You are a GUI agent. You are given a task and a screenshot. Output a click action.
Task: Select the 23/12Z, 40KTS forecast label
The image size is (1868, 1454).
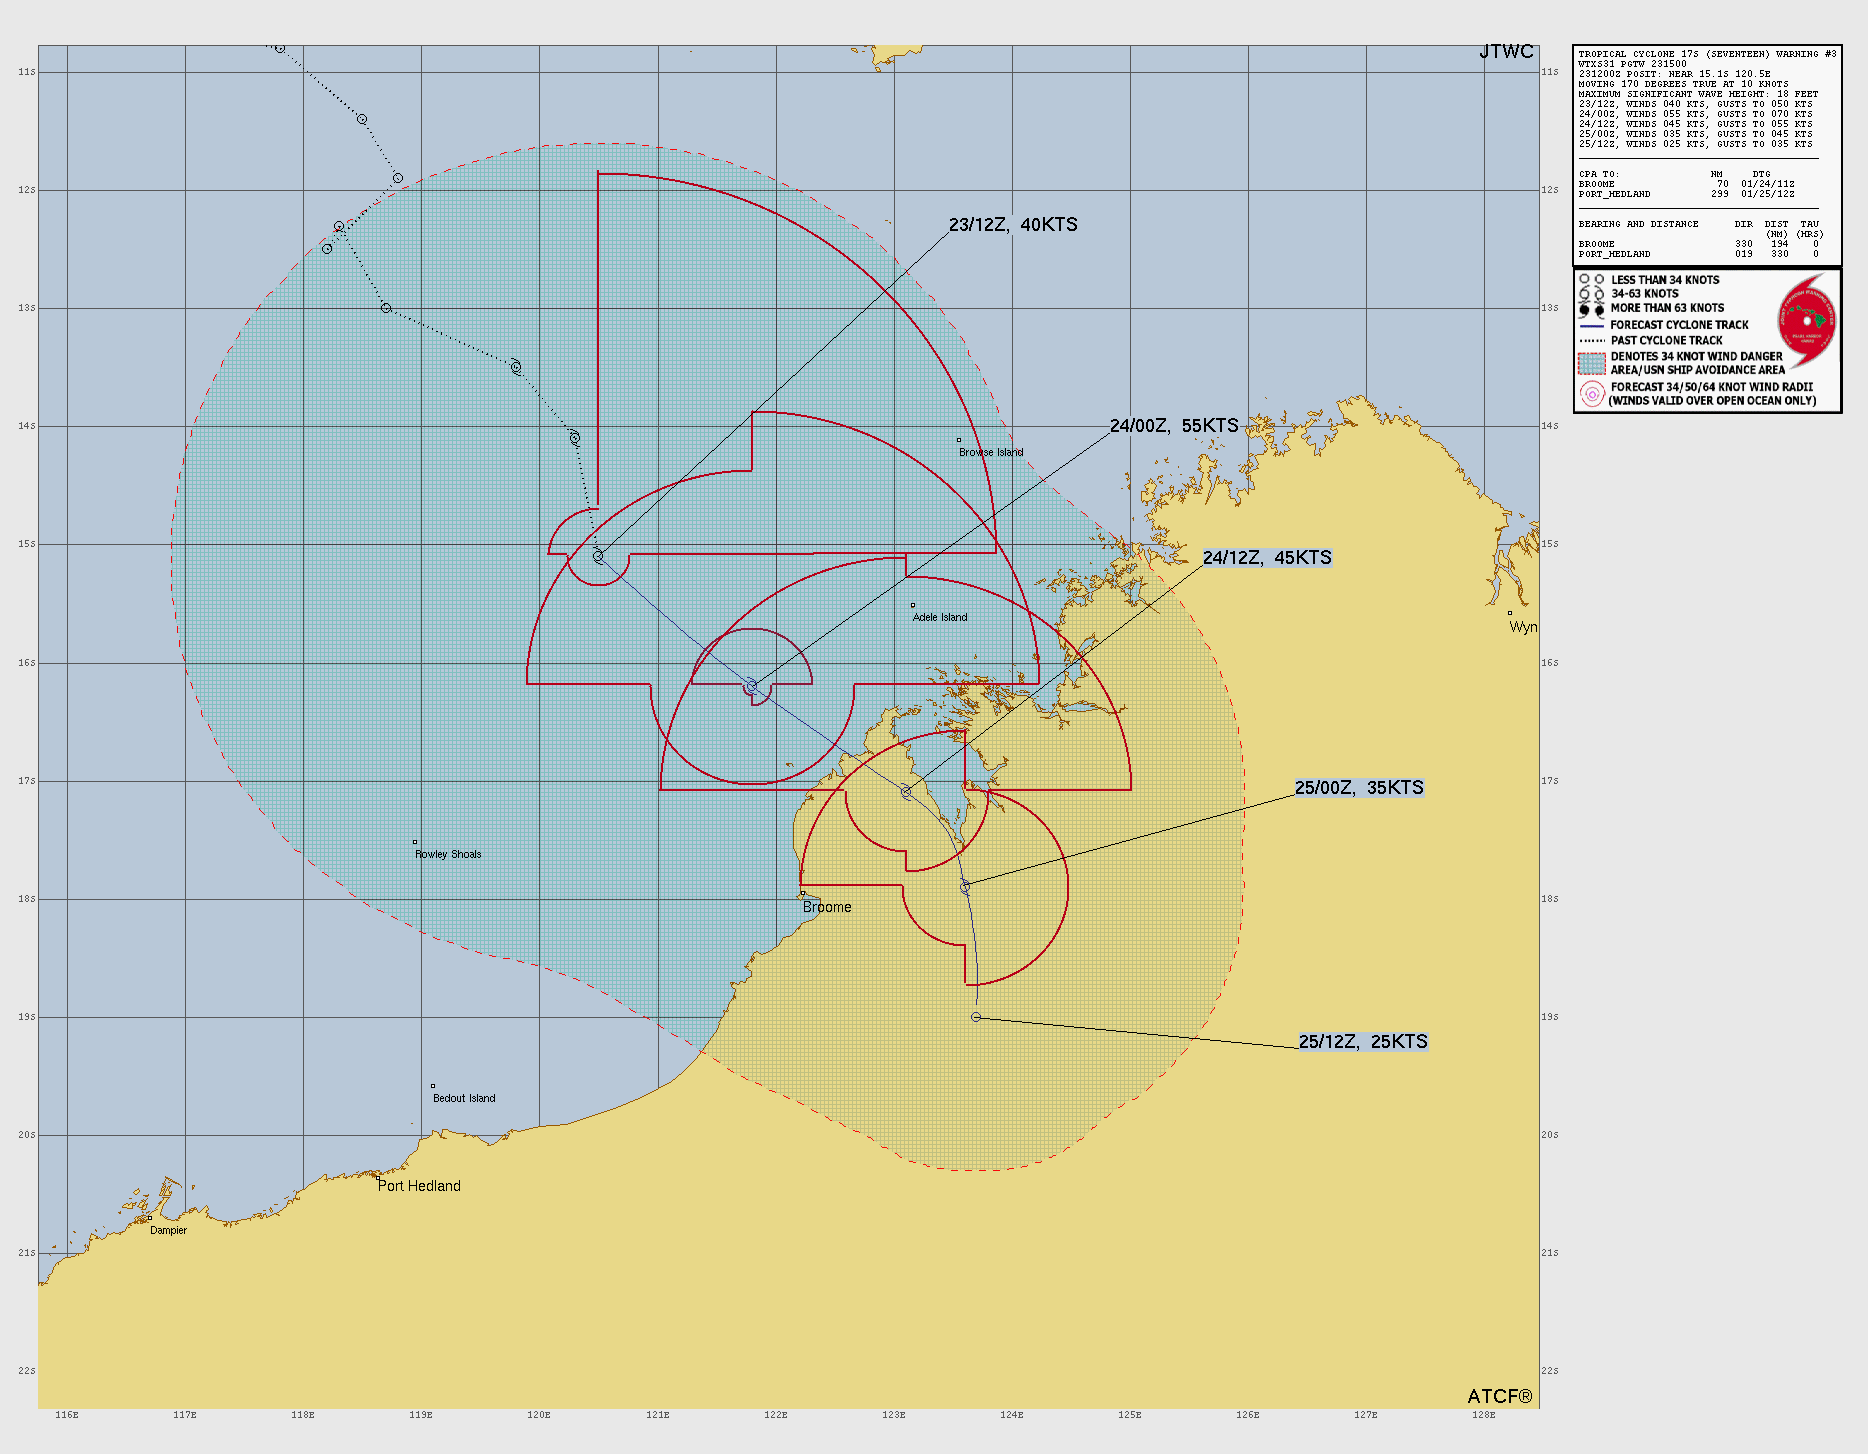point(1013,225)
